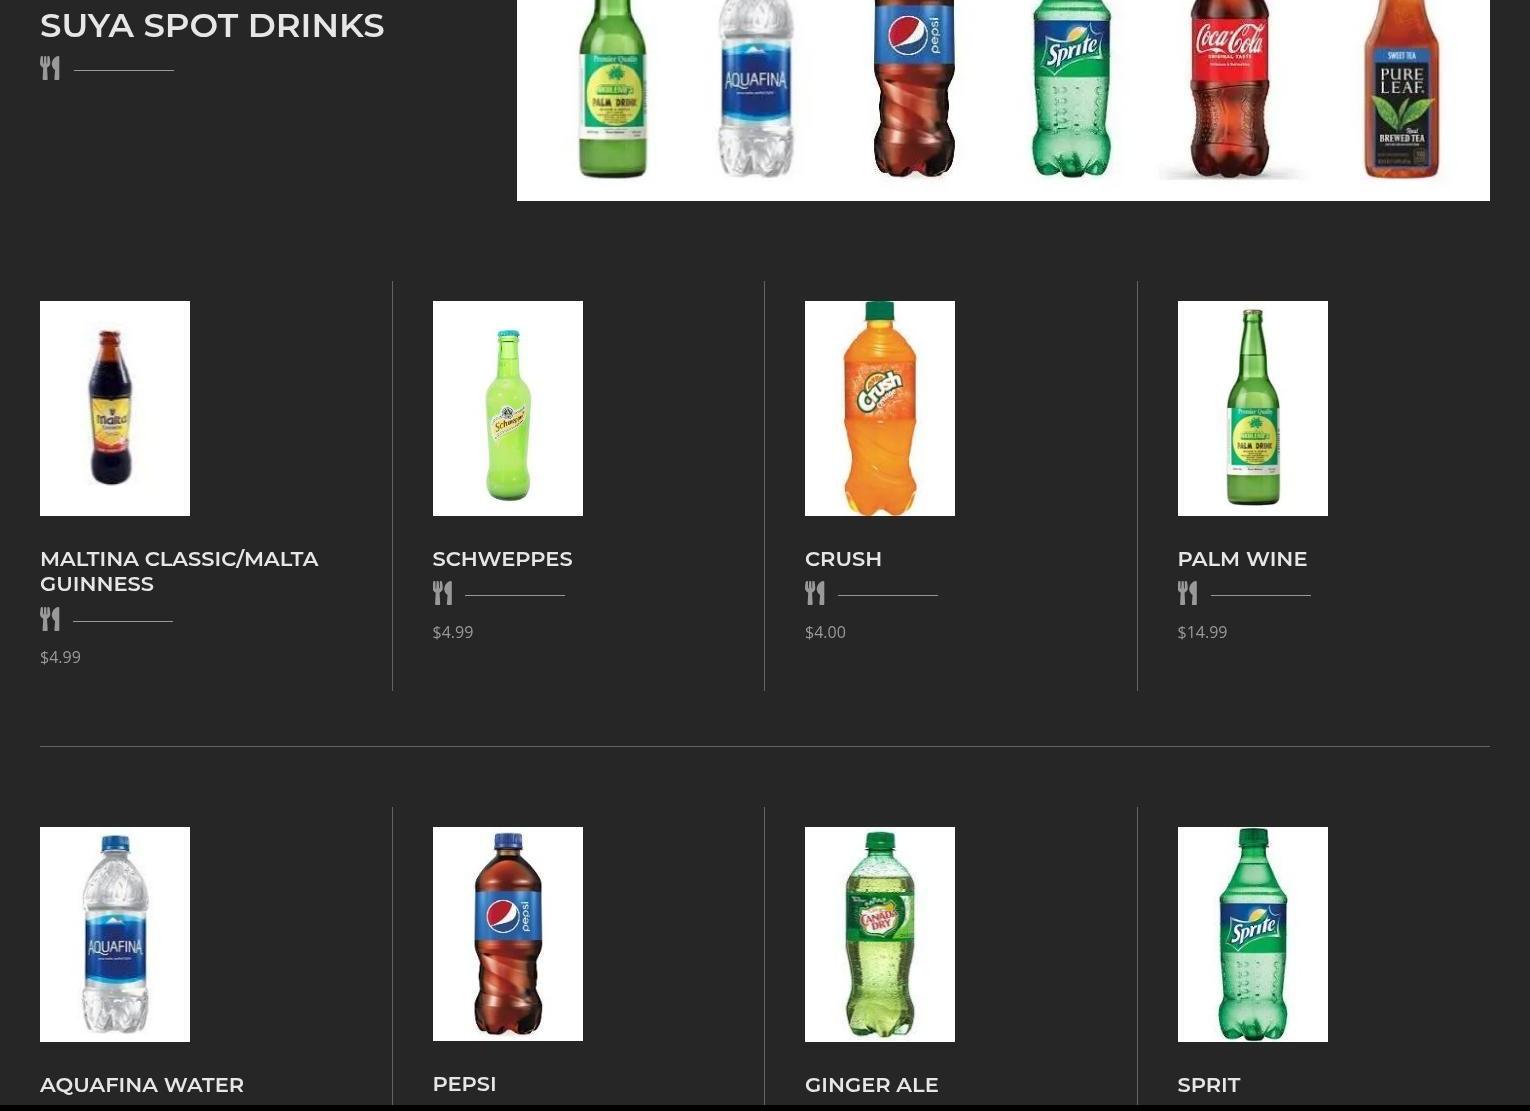The width and height of the screenshot is (1530, 1111).
Task: Click the fork-knife icon under Suya Spot Drinks
Action: click(50, 68)
